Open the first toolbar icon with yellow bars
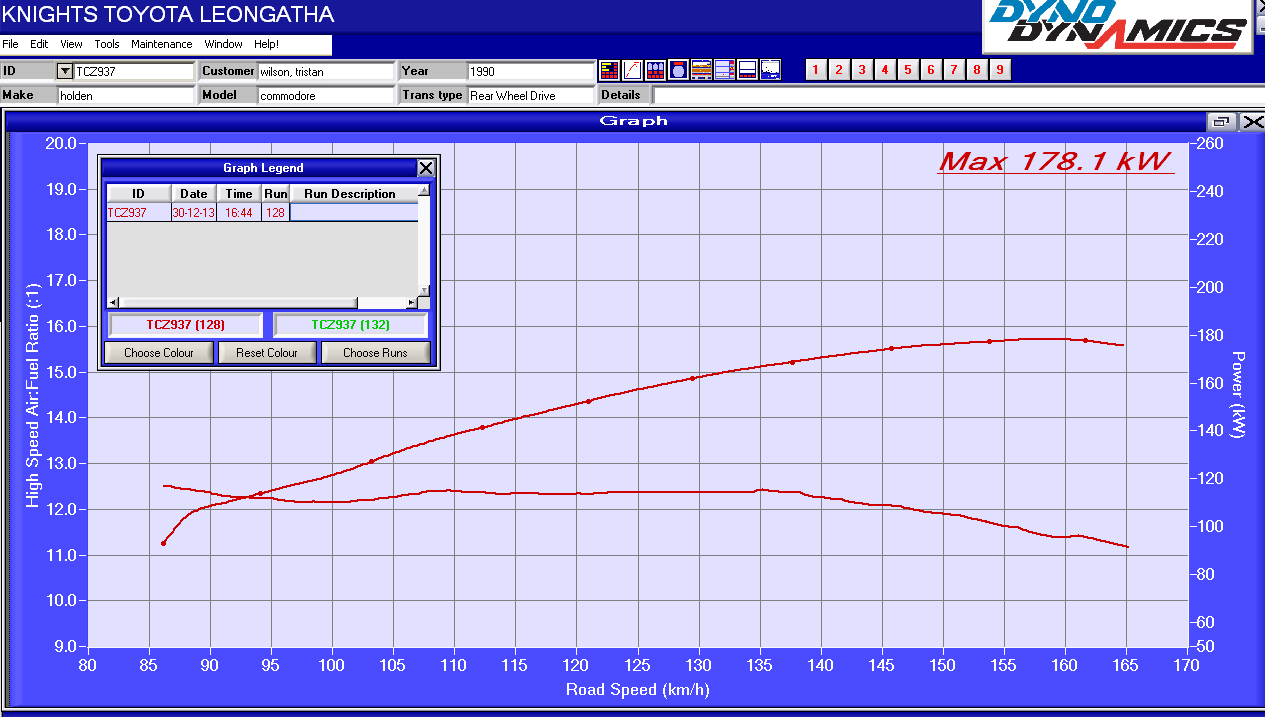The width and height of the screenshot is (1265, 717). coord(609,70)
